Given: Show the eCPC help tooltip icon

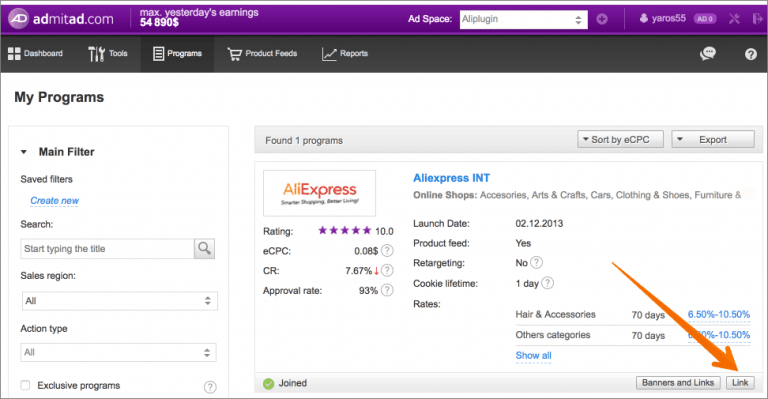Looking at the screenshot, I should (x=387, y=251).
